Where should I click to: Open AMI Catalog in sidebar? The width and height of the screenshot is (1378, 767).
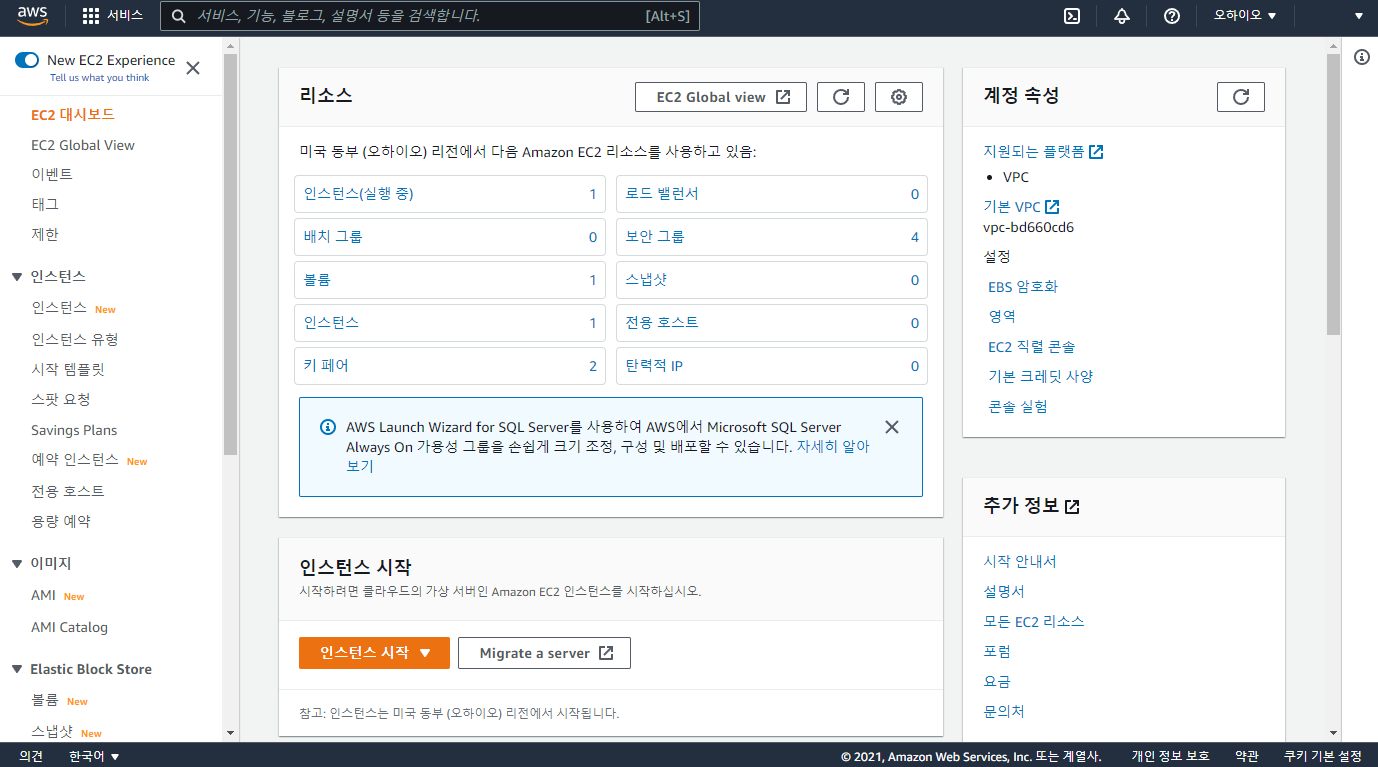tap(69, 627)
